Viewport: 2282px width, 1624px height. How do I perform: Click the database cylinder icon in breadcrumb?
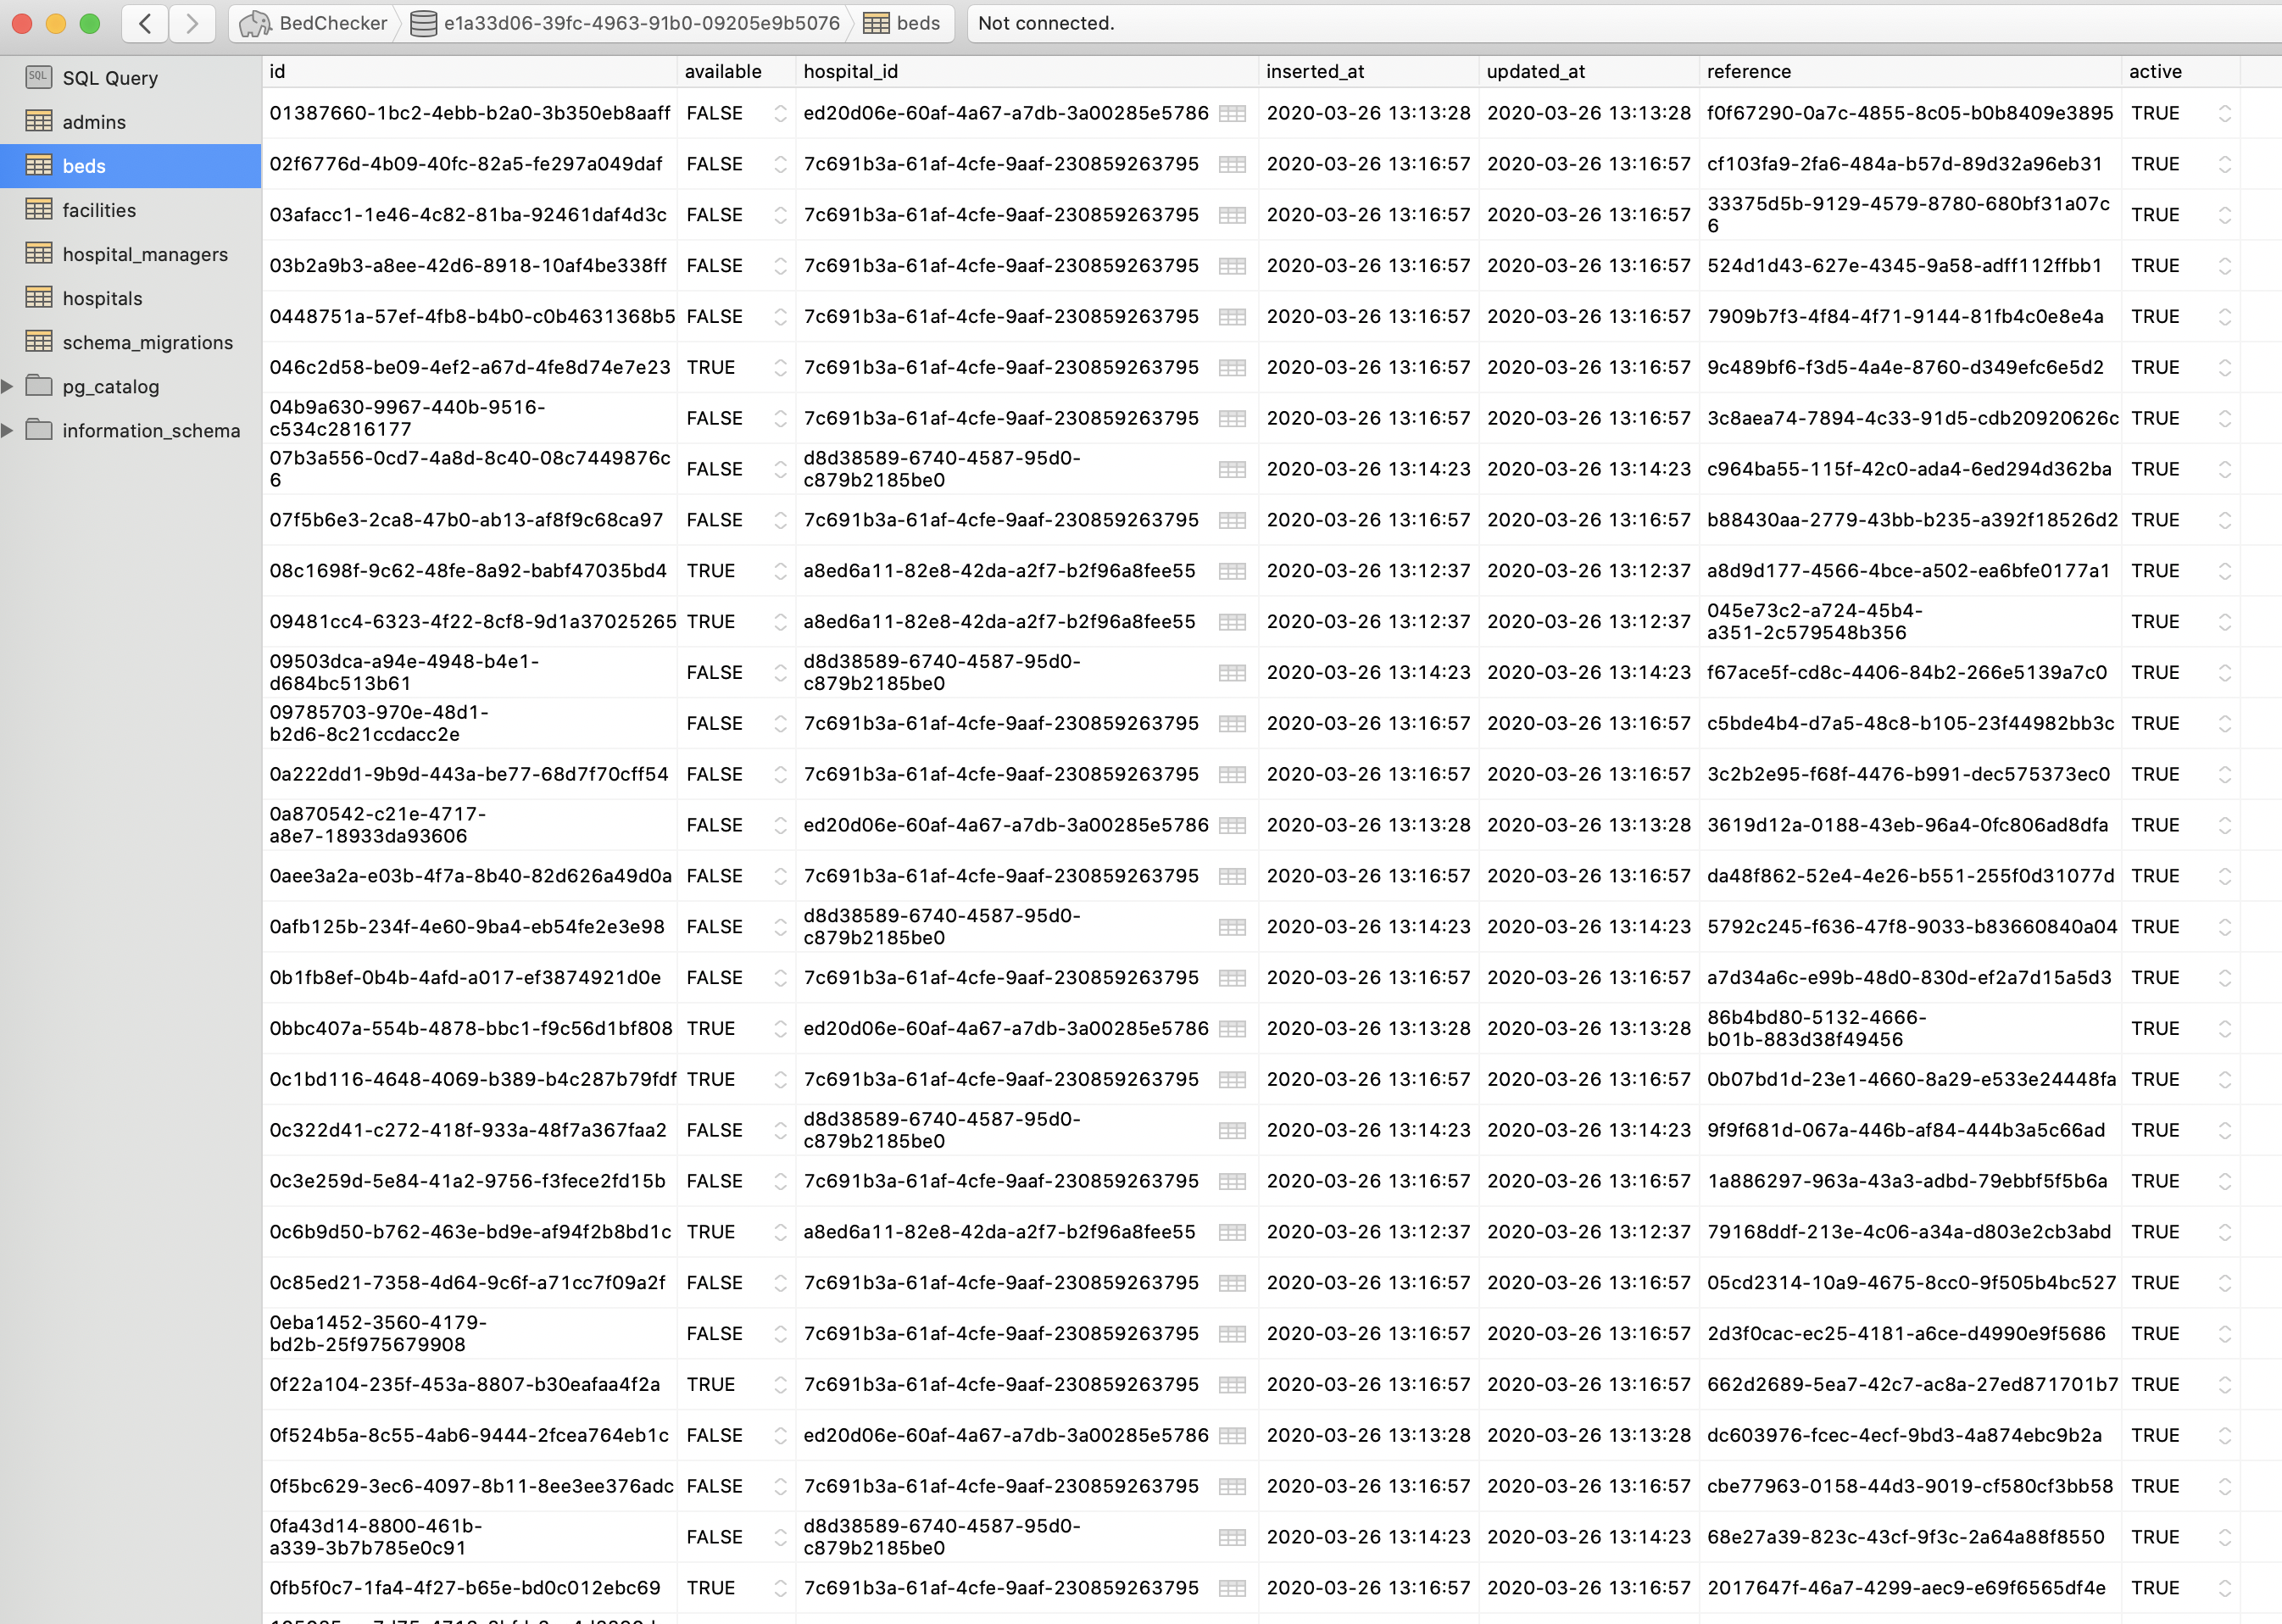424,23
